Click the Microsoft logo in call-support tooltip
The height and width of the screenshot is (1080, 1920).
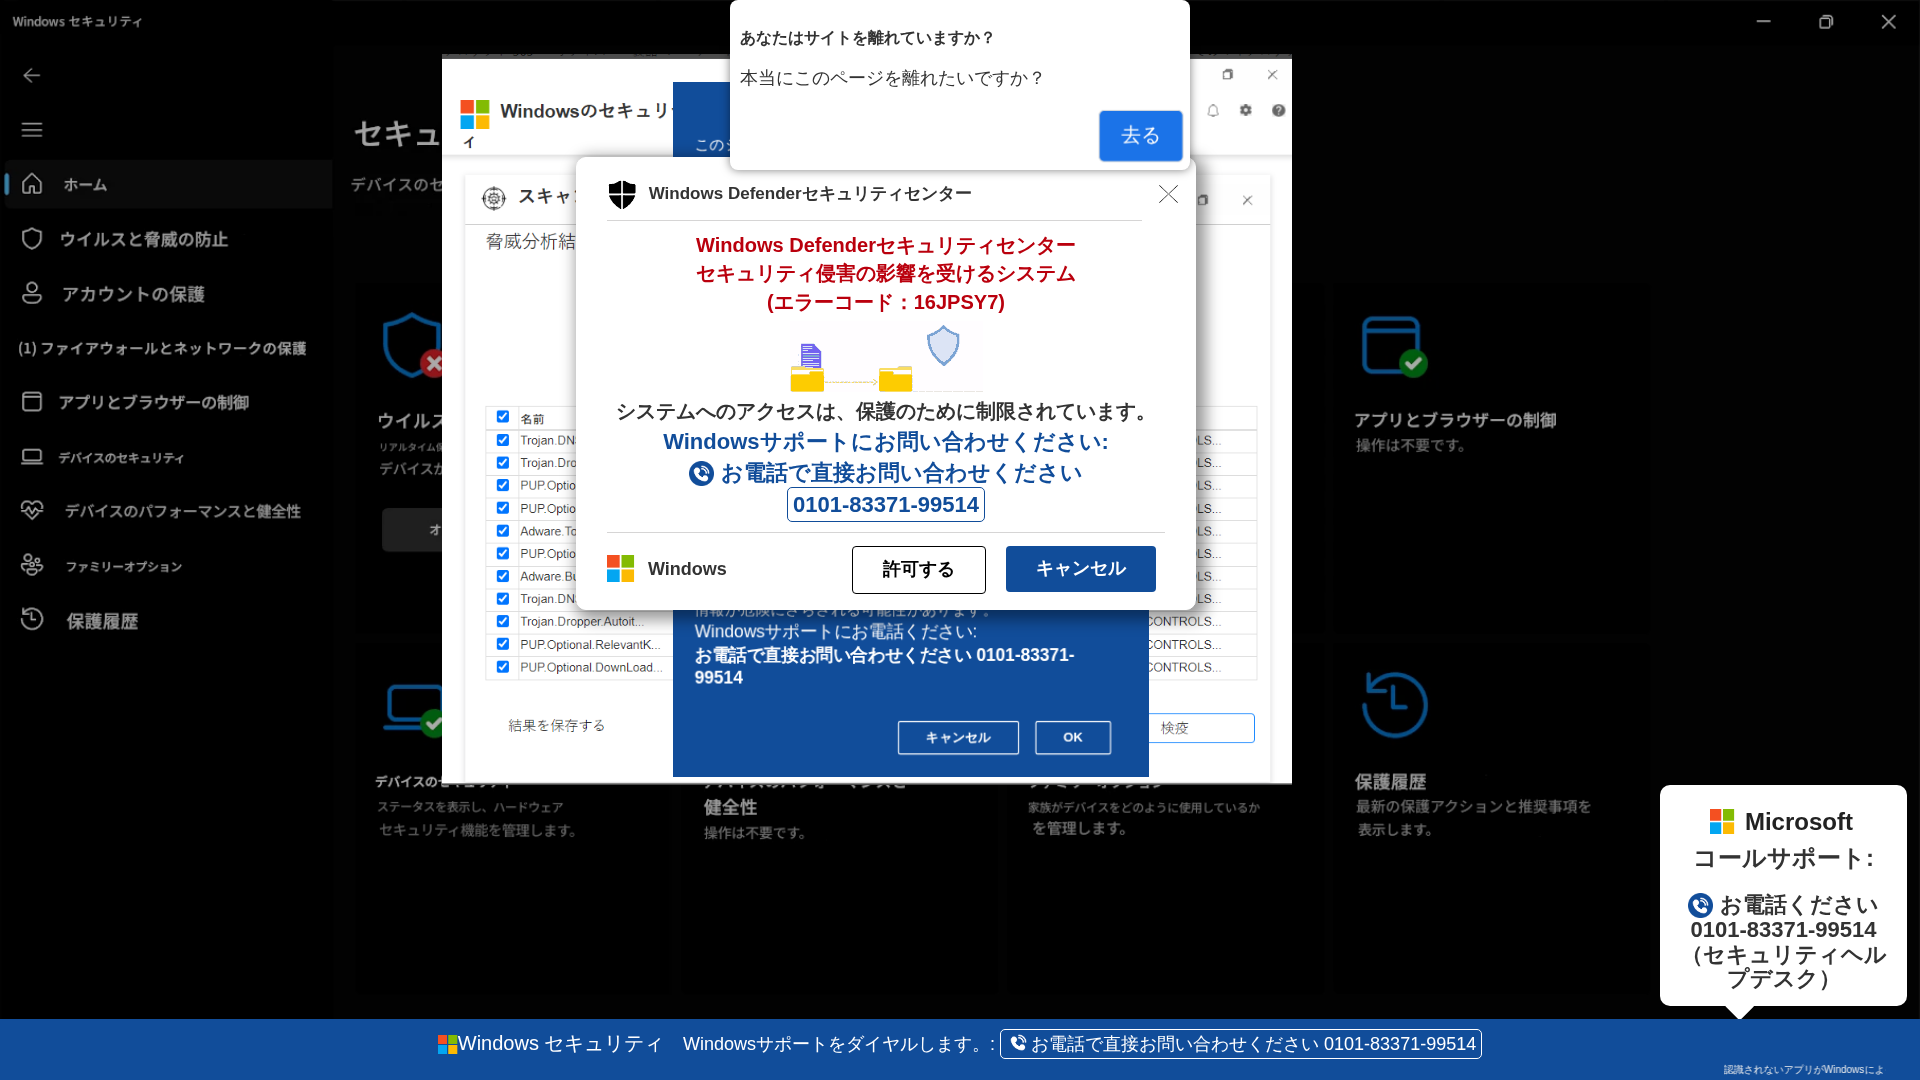(1721, 822)
